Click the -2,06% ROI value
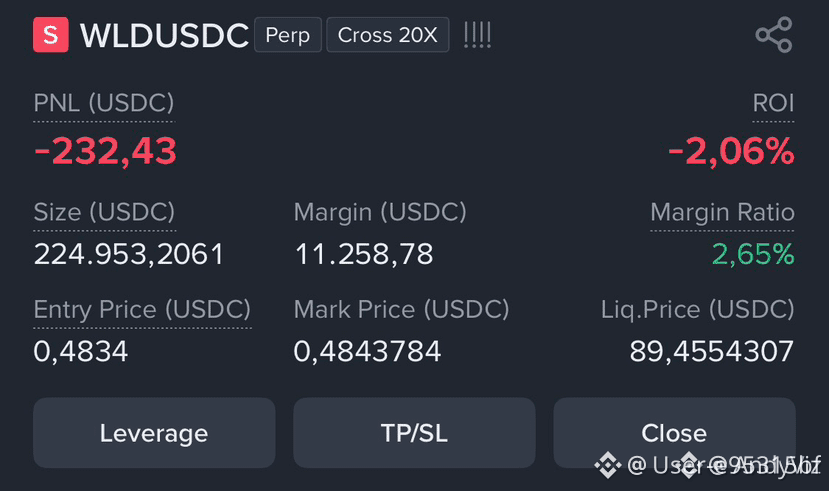The image size is (829, 491). tap(731, 151)
